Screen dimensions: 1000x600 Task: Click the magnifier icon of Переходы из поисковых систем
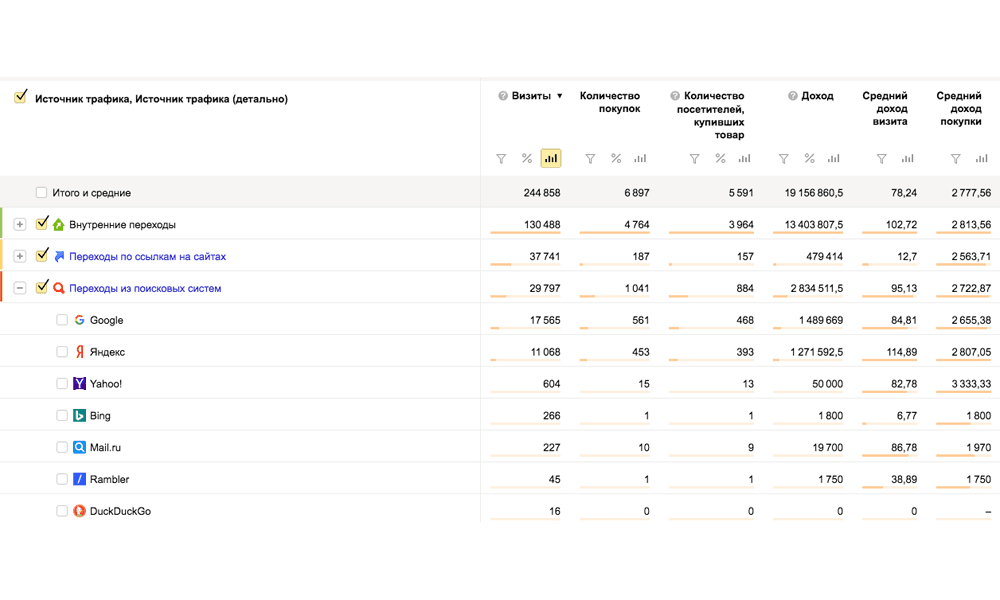pyautogui.click(x=59, y=288)
